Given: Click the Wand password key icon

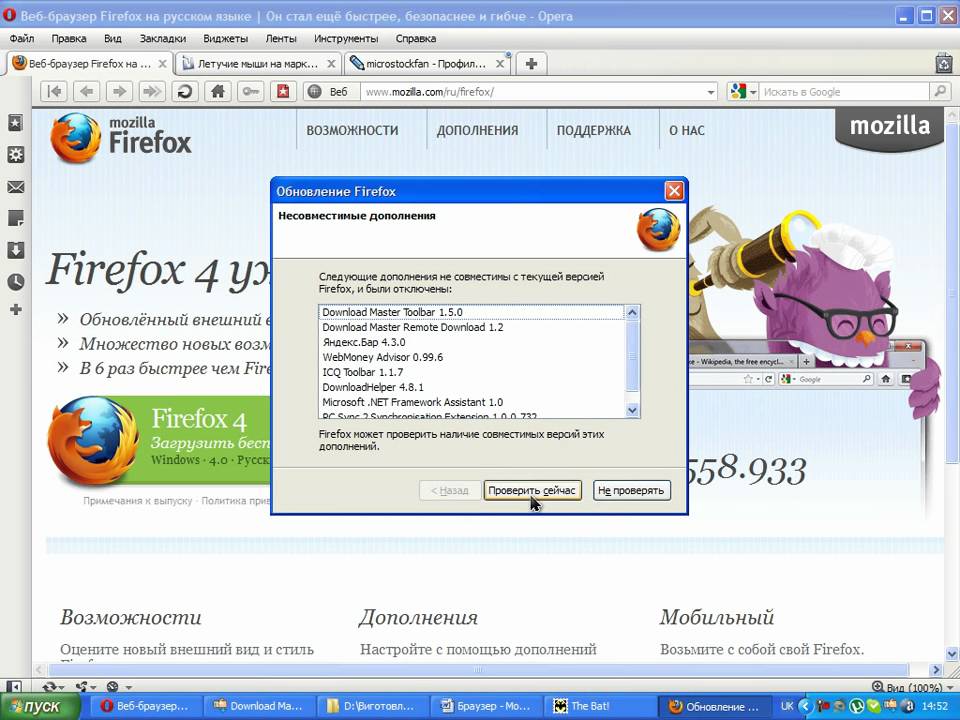Looking at the screenshot, I should point(250,92).
